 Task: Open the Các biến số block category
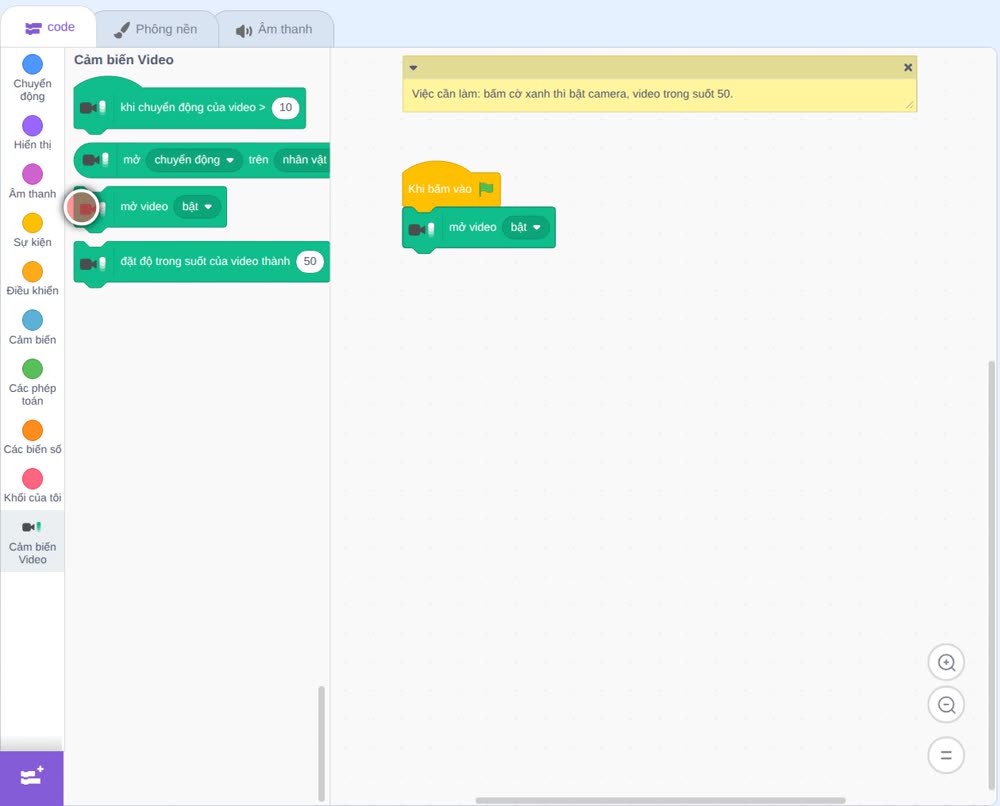coord(32,437)
